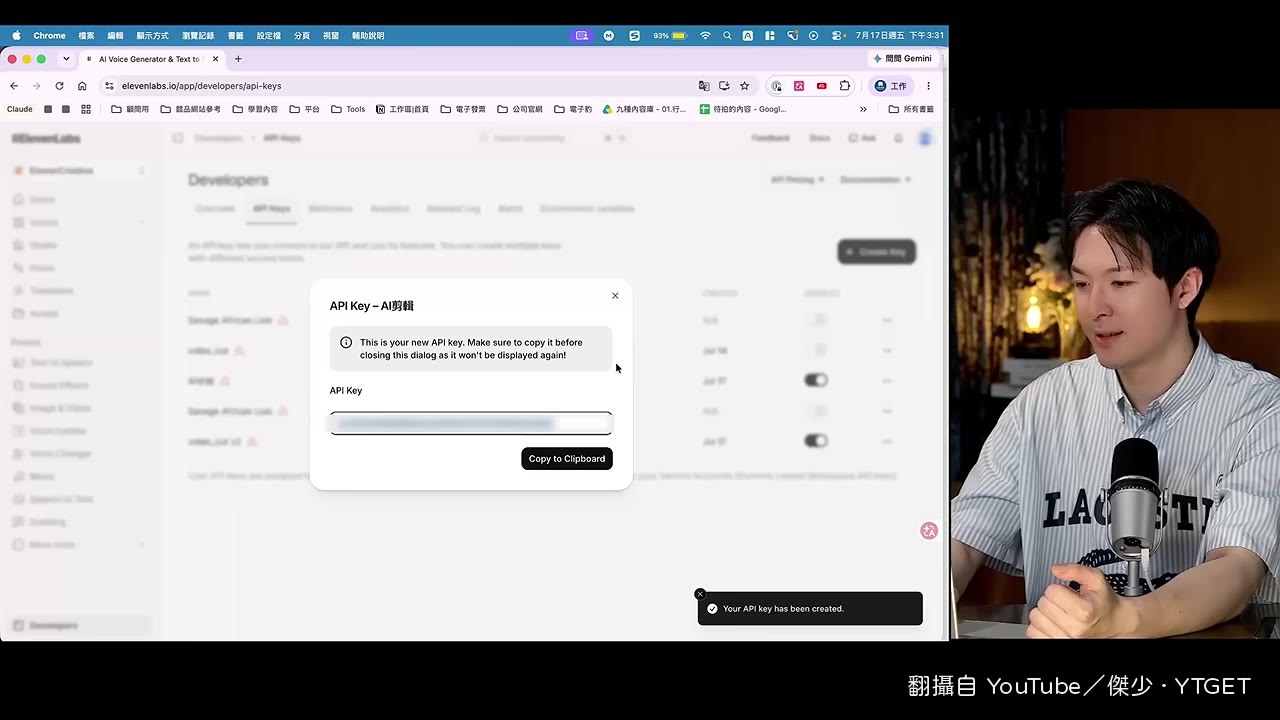This screenshot has width=1280, height=720.
Task: Open the Apple menu
Action: click(x=16, y=36)
